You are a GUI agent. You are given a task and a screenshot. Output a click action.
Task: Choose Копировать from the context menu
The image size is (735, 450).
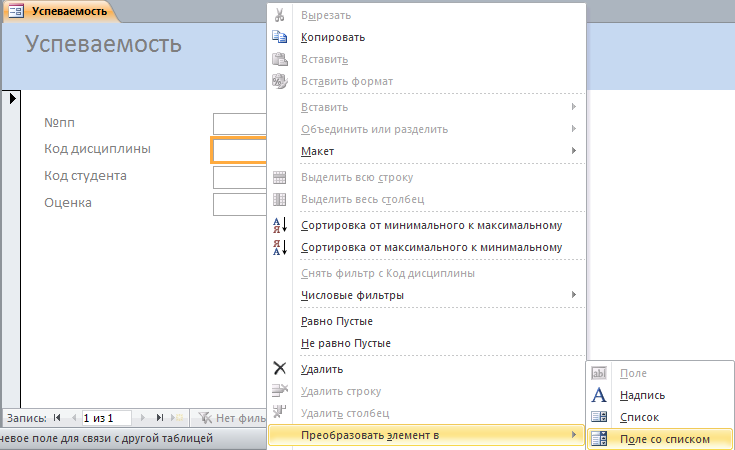tap(427, 37)
